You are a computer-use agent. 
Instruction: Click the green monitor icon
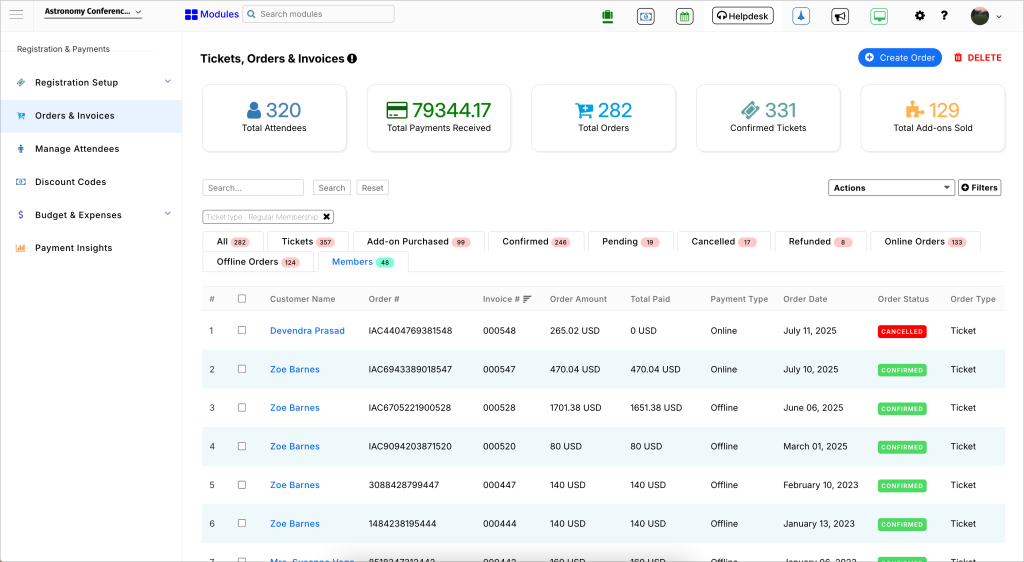[x=879, y=16]
